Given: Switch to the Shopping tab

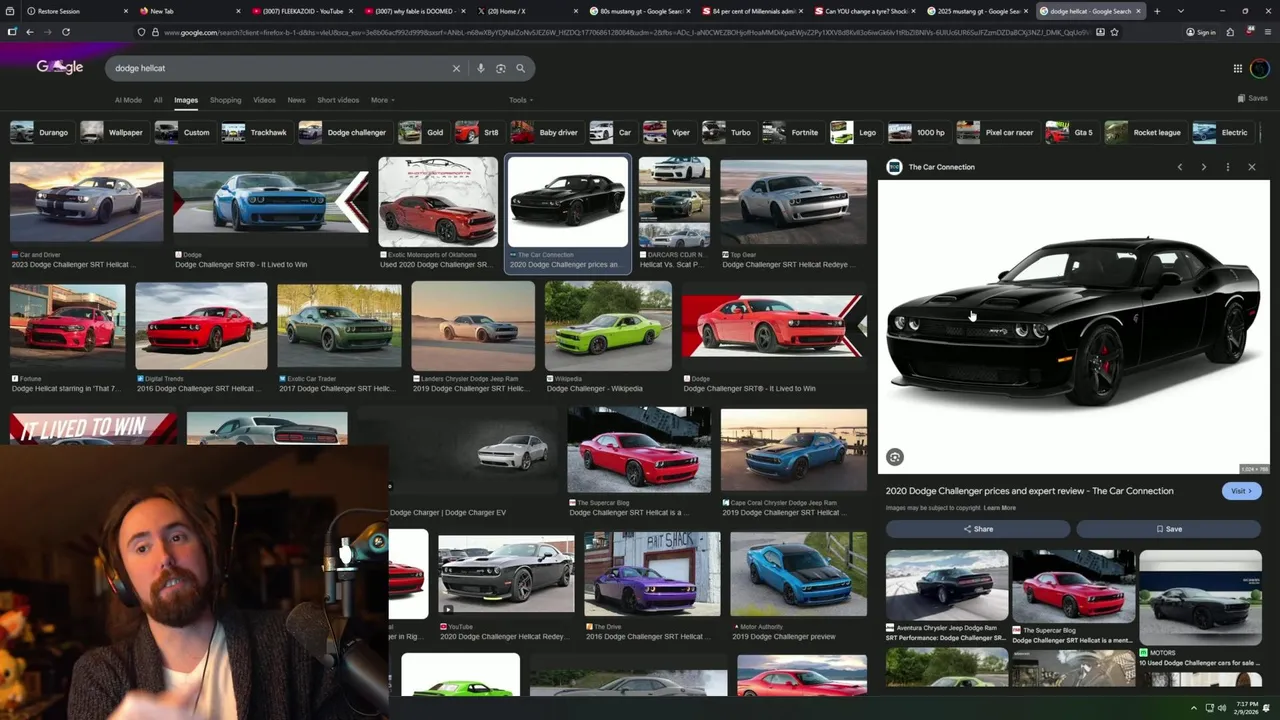Looking at the screenshot, I should [x=226, y=100].
